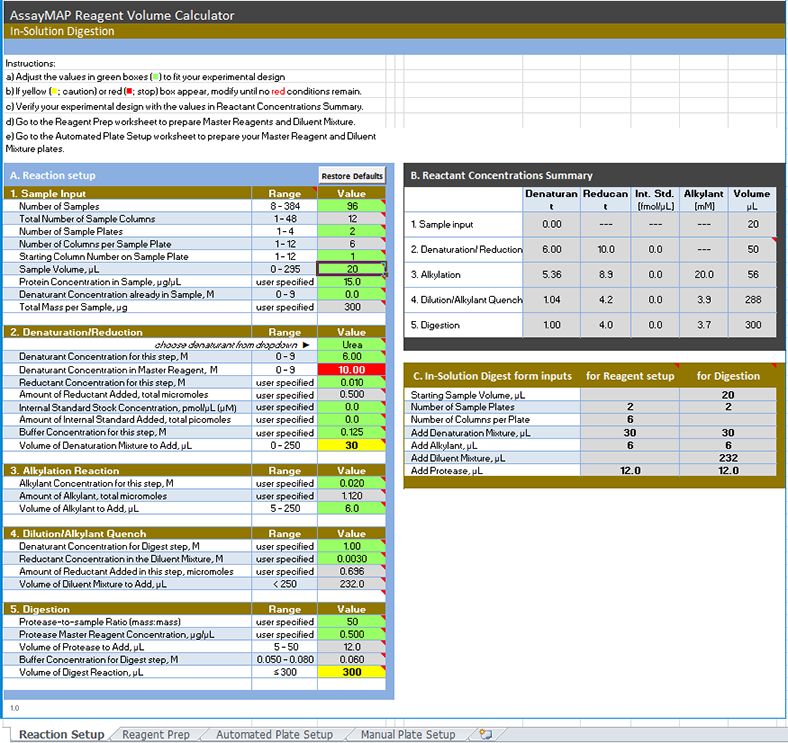Click Sample input Volume 20 in summary

pyautogui.click(x=752, y=224)
